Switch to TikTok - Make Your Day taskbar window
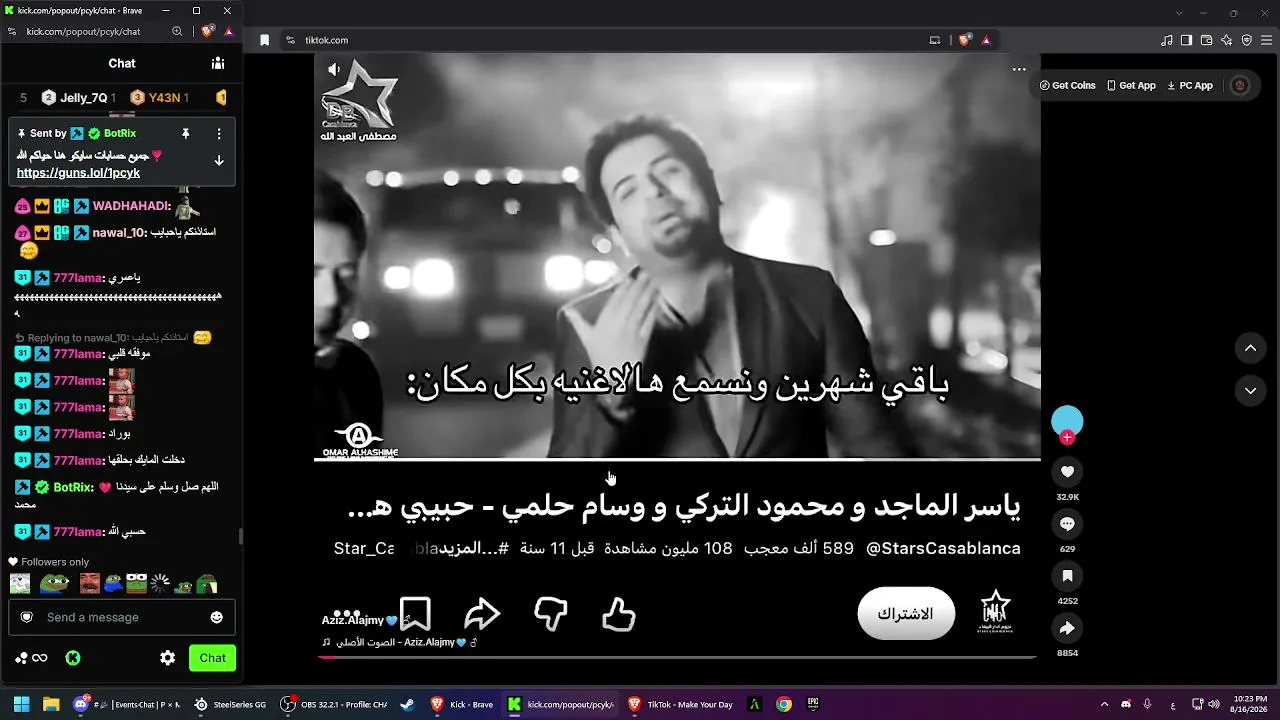The width and height of the screenshot is (1280, 720). click(x=680, y=704)
